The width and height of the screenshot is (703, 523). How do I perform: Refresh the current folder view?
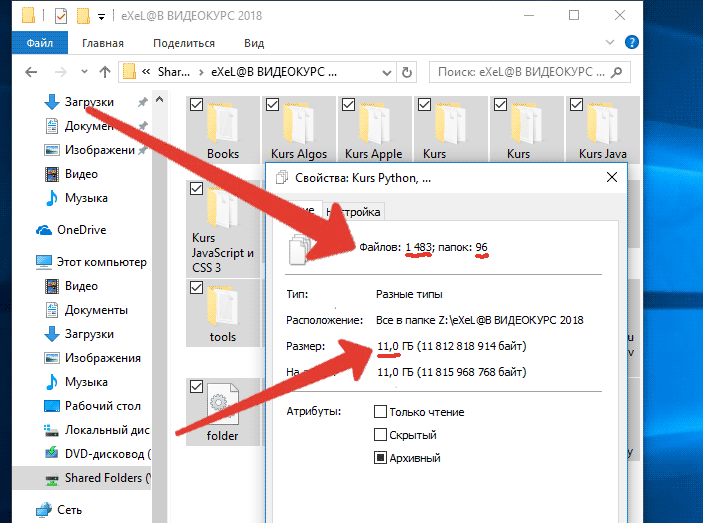pyautogui.click(x=407, y=73)
